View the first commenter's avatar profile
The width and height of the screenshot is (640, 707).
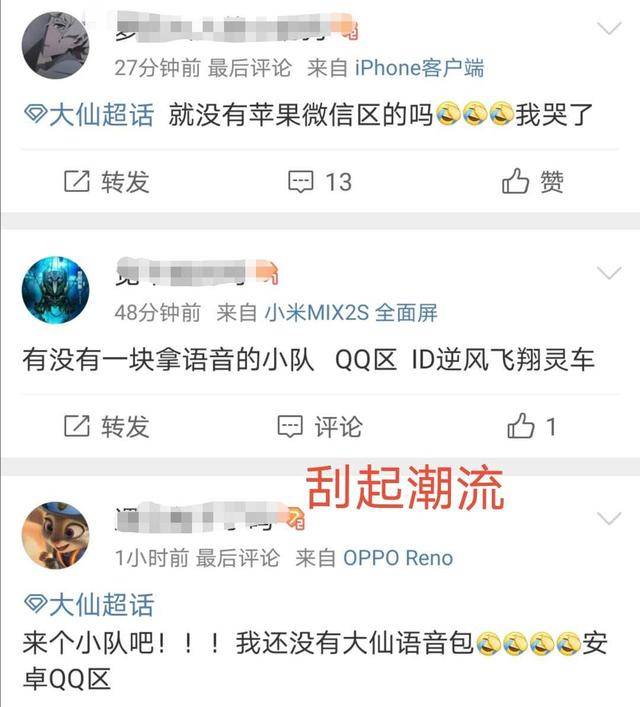tap(55, 46)
